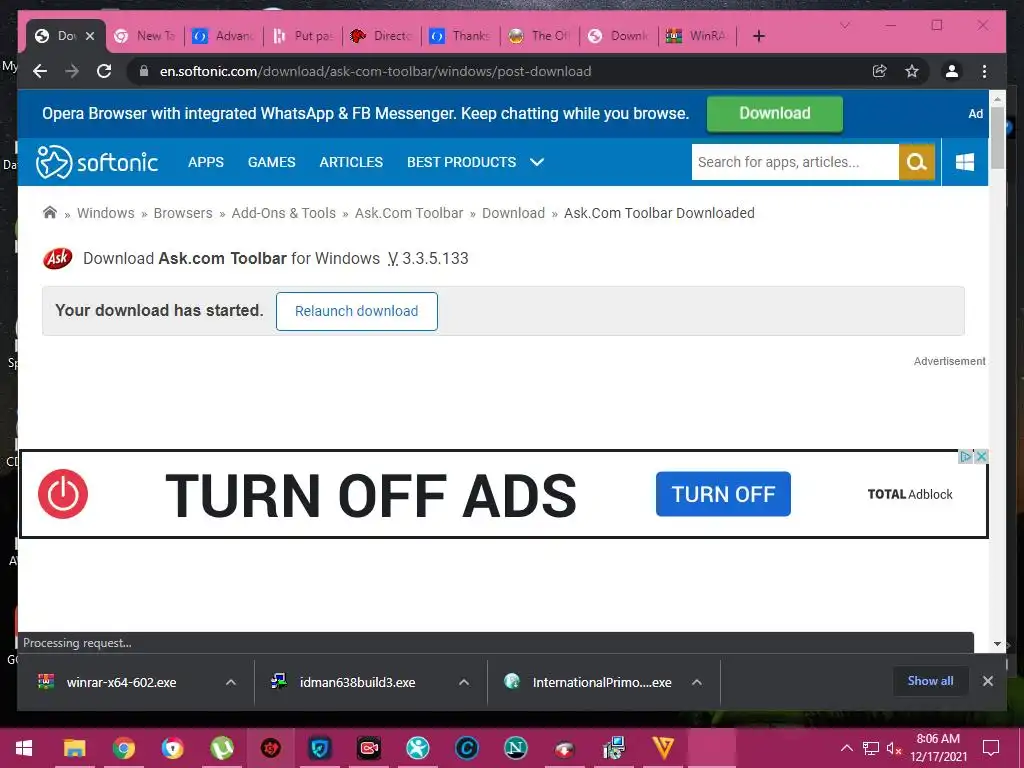1024x768 pixels.
Task: Open the Chrome profile icon
Action: pos(952,71)
